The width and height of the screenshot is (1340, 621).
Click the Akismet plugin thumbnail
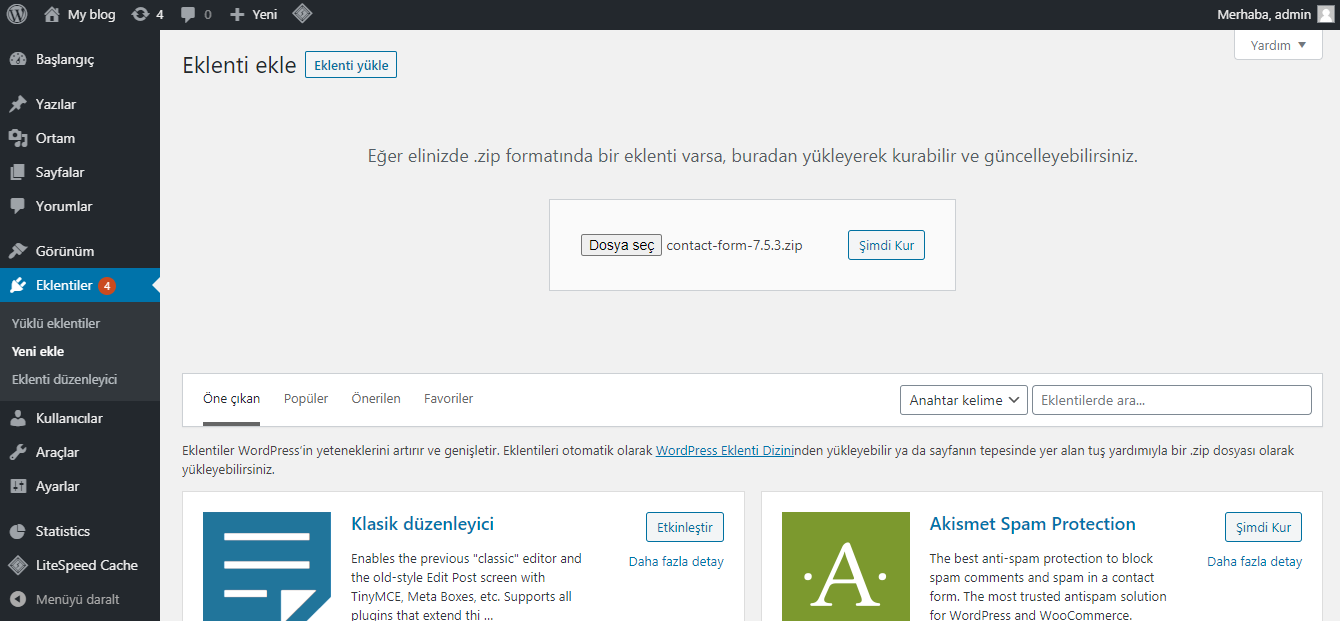click(x=846, y=566)
